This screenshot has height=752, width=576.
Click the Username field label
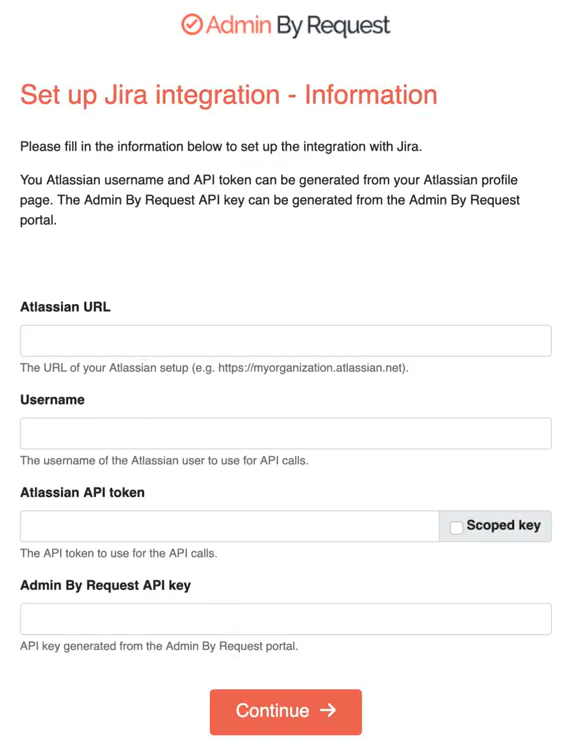[x=52, y=400]
